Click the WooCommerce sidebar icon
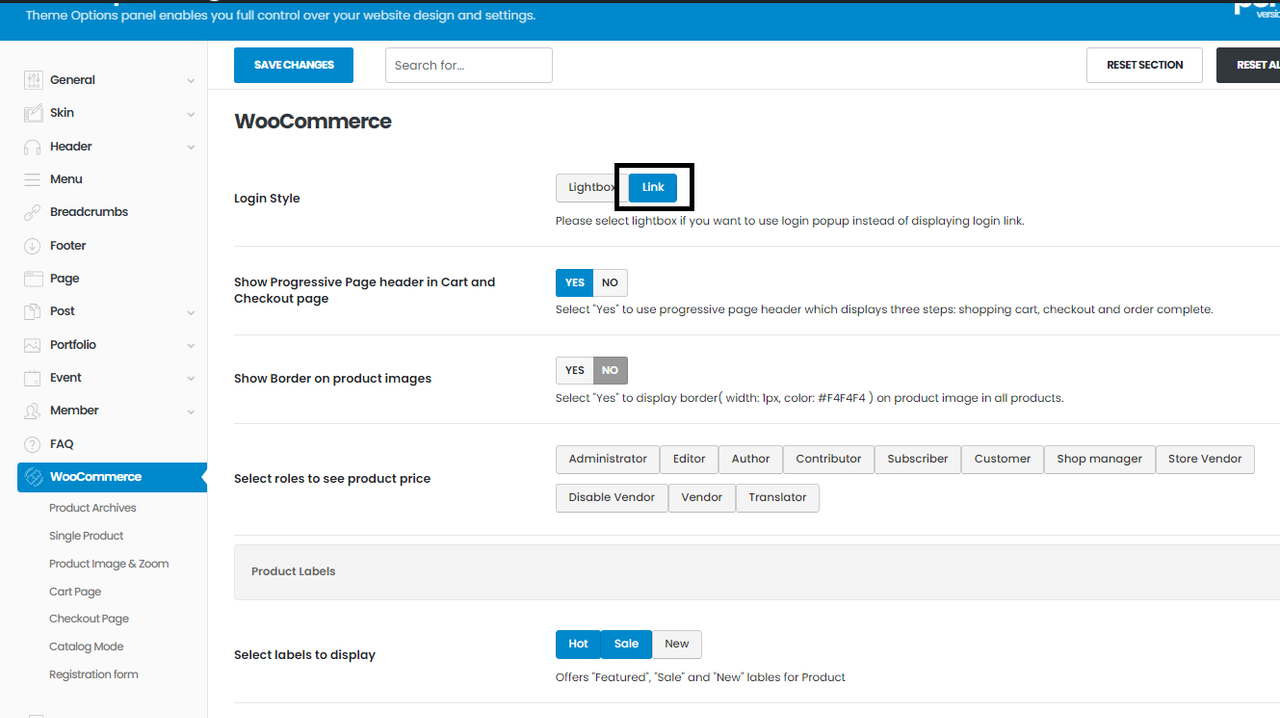This screenshot has height=718, width=1280. point(33,477)
